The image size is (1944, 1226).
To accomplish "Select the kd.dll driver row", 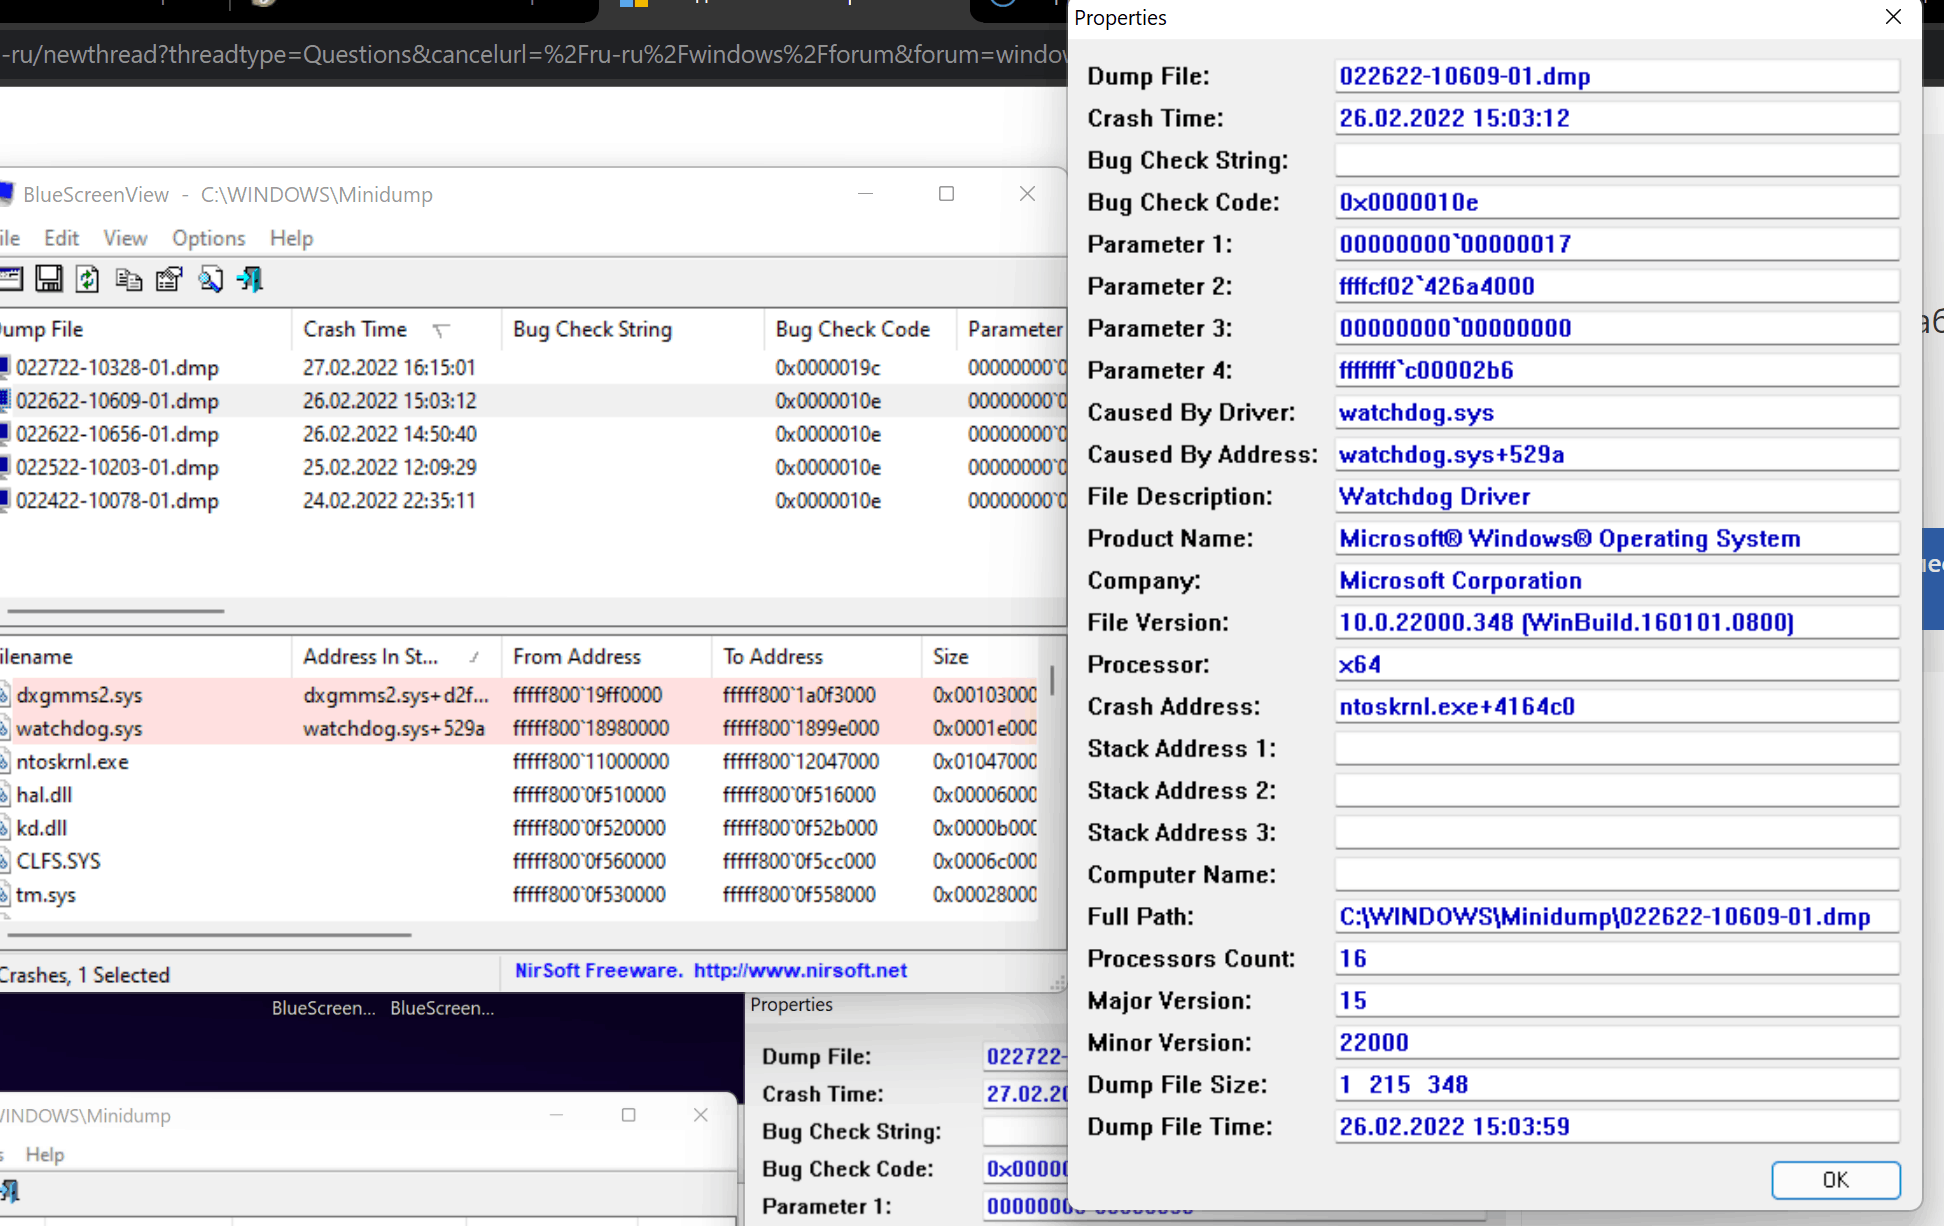I will 520,827.
